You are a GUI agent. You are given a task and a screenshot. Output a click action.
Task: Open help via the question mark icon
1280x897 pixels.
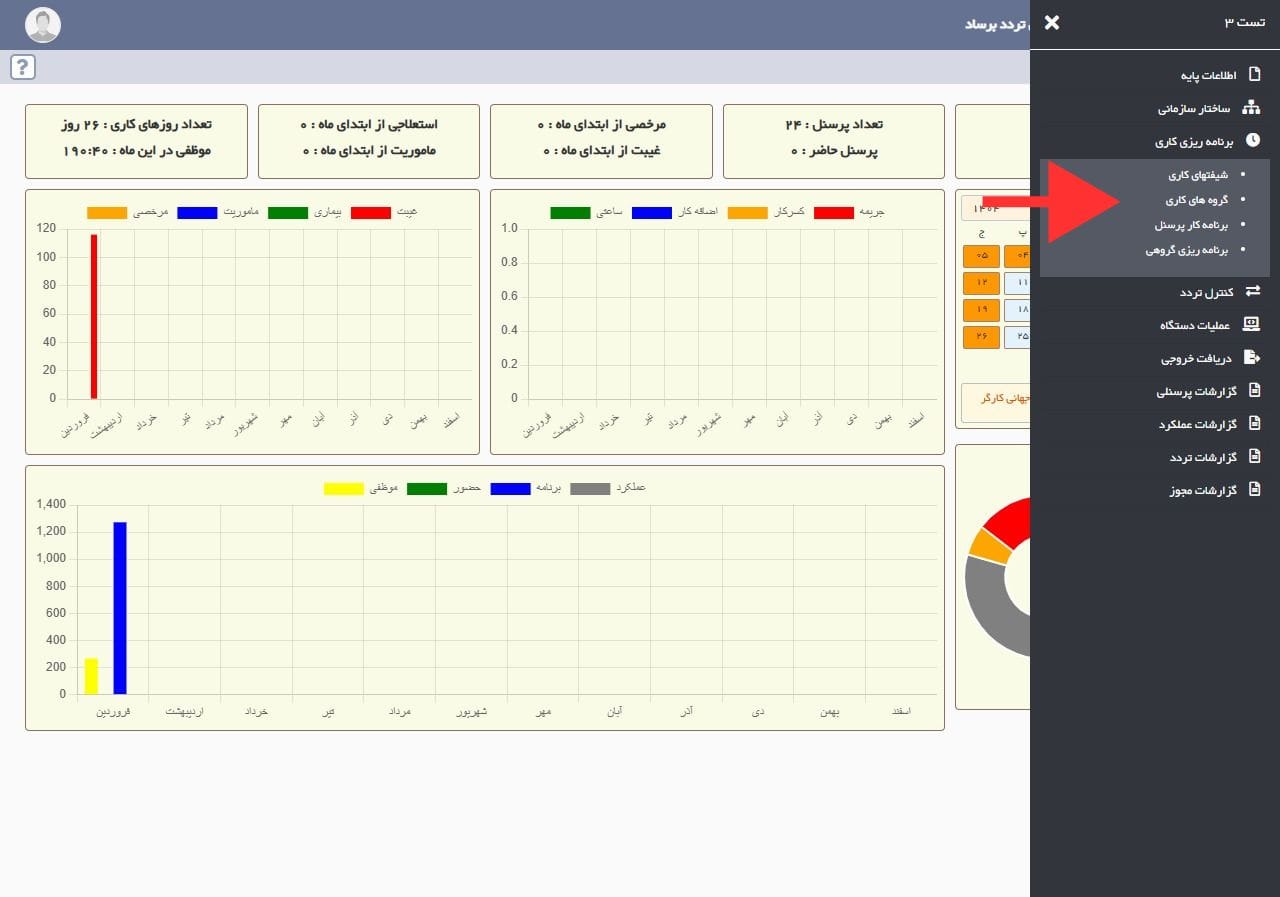23,67
